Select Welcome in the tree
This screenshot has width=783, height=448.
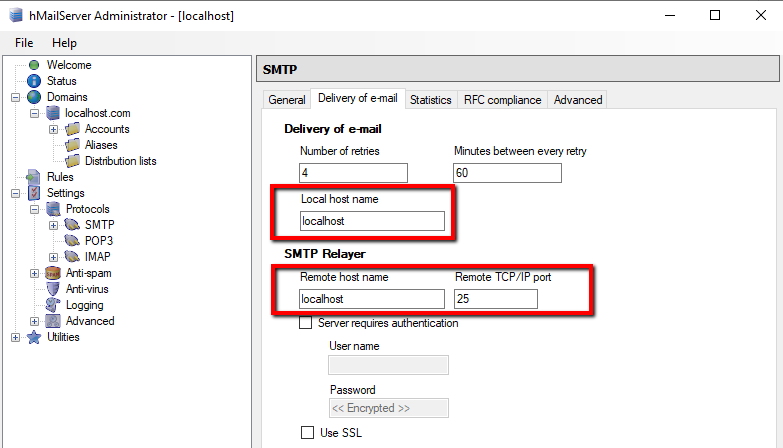[69, 65]
